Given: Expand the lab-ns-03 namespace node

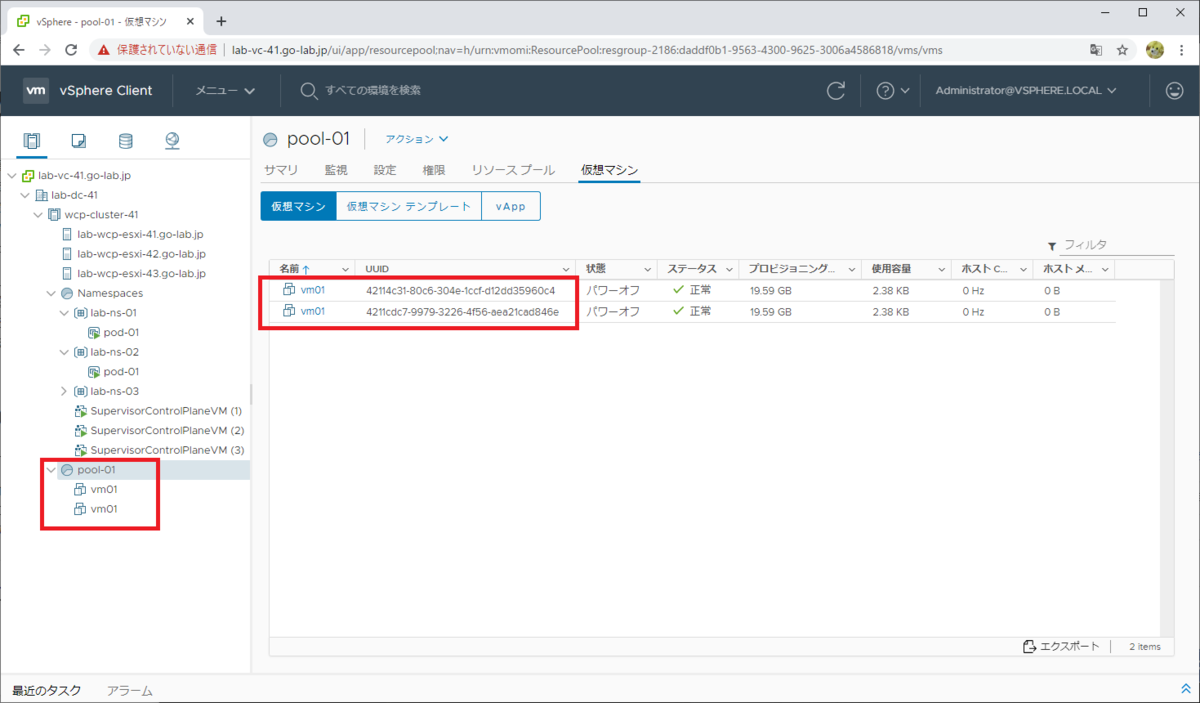Looking at the screenshot, I should (x=64, y=391).
